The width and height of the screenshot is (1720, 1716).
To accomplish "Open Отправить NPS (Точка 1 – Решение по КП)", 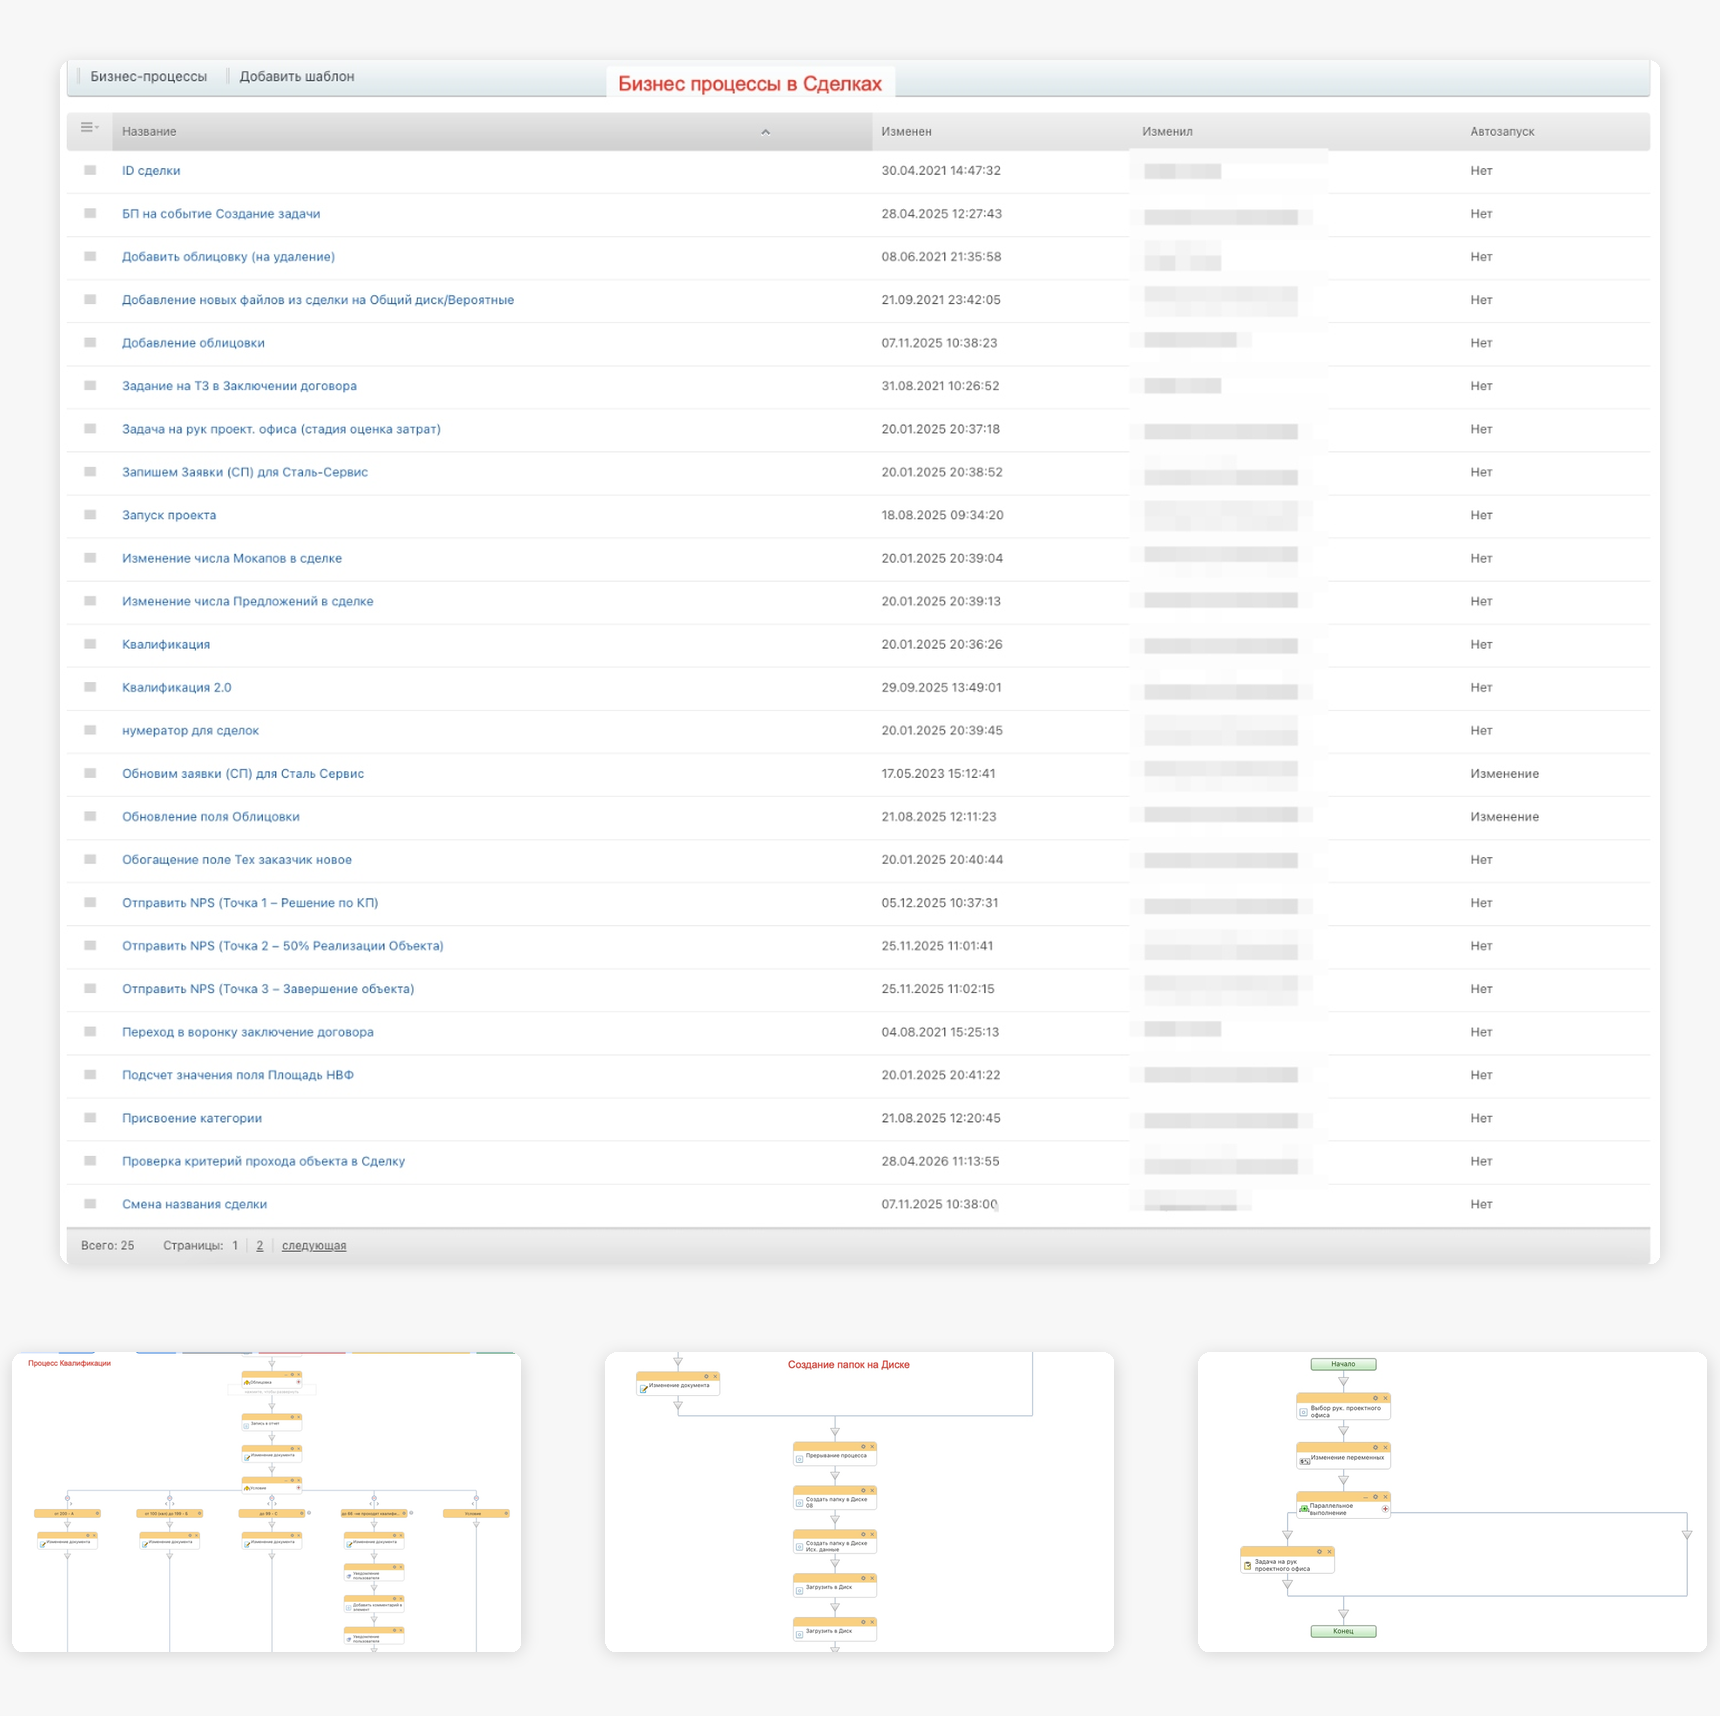I will pyautogui.click(x=250, y=903).
